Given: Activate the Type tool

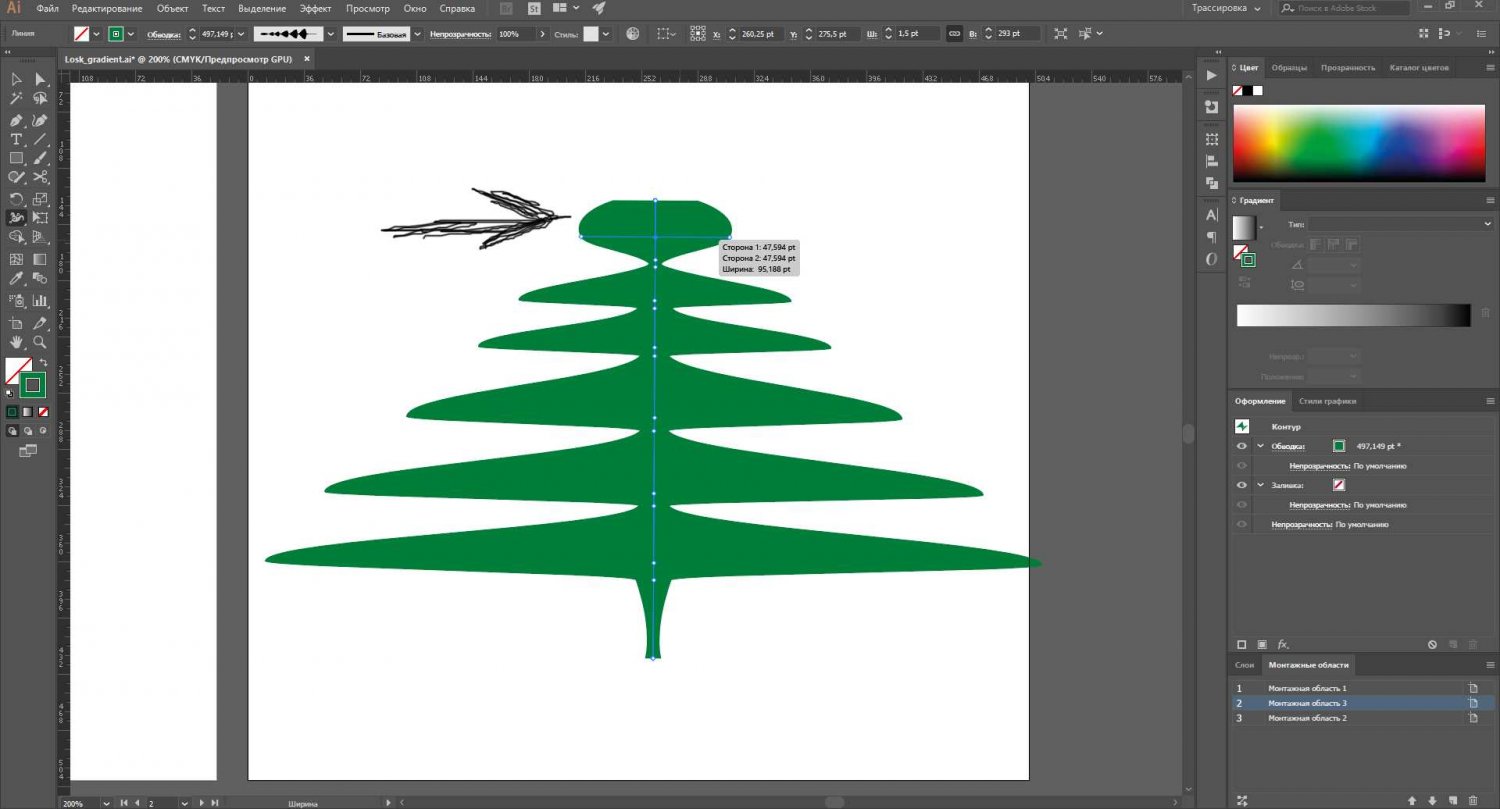Looking at the screenshot, I should 17,139.
